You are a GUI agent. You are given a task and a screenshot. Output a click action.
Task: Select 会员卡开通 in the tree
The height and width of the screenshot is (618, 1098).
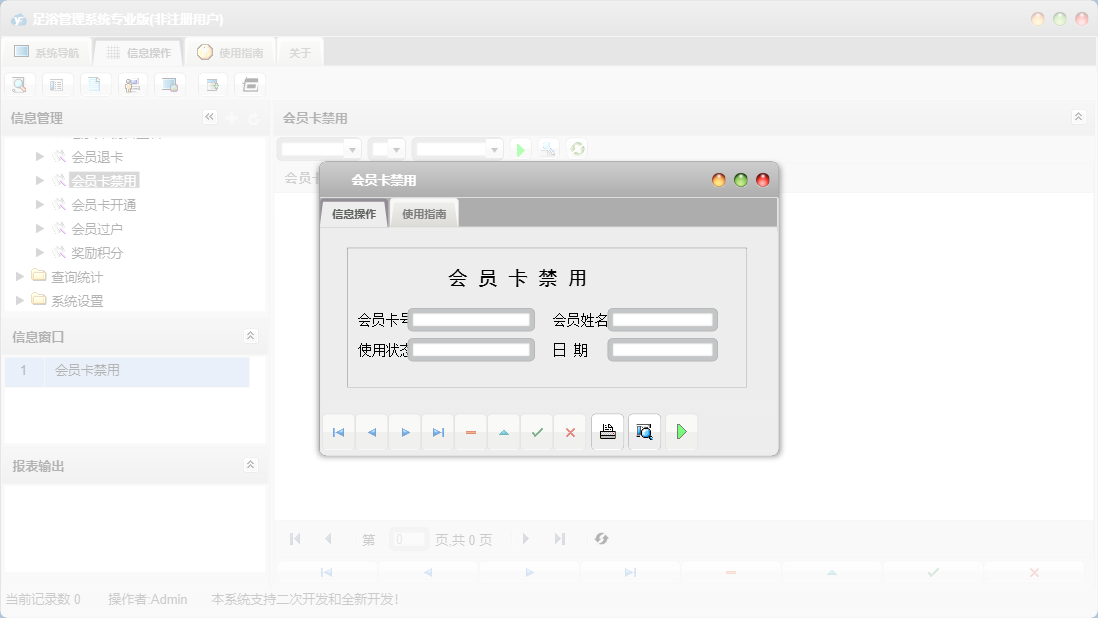[102, 204]
